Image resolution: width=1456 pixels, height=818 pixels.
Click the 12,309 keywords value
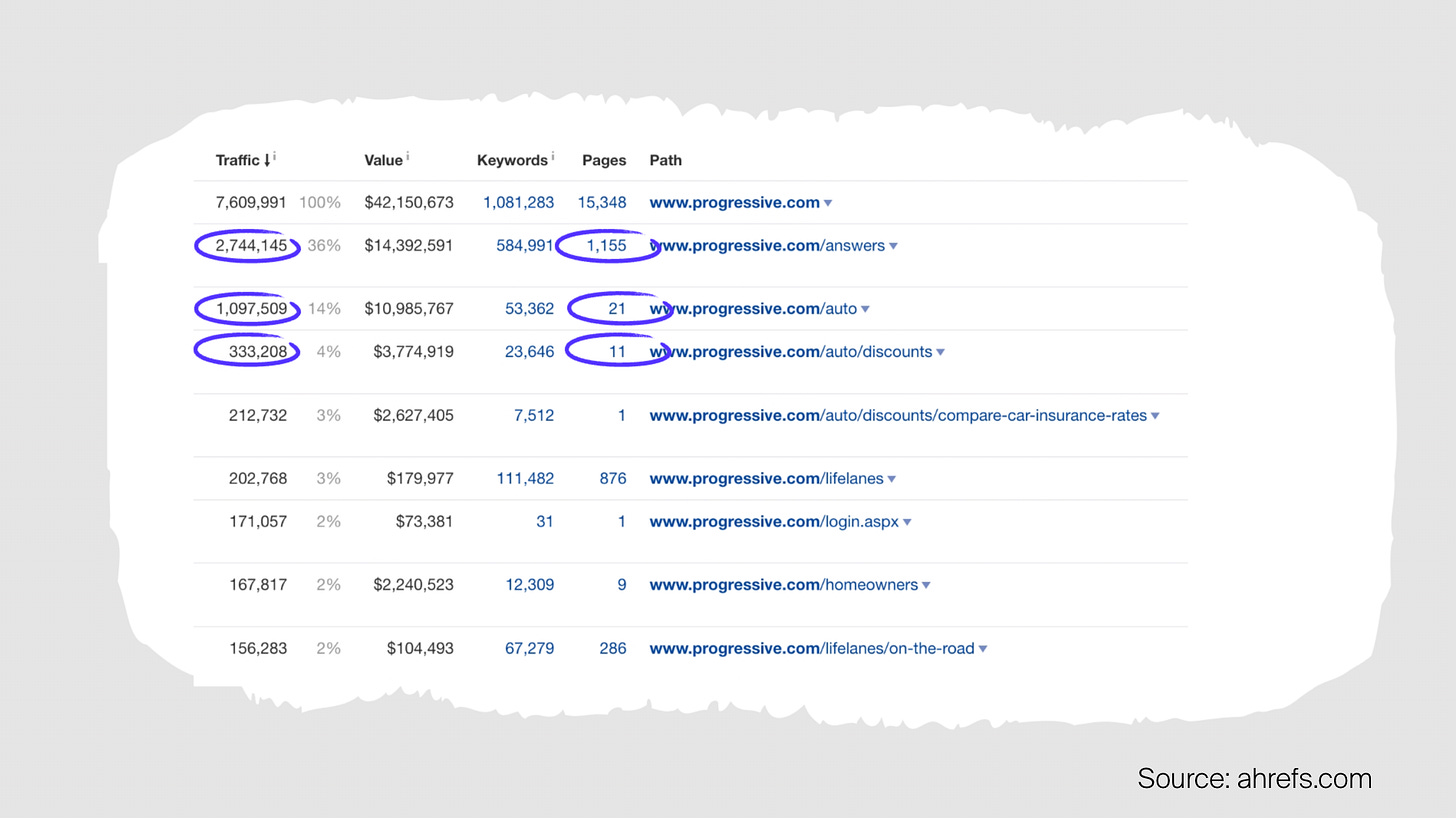[529, 584]
